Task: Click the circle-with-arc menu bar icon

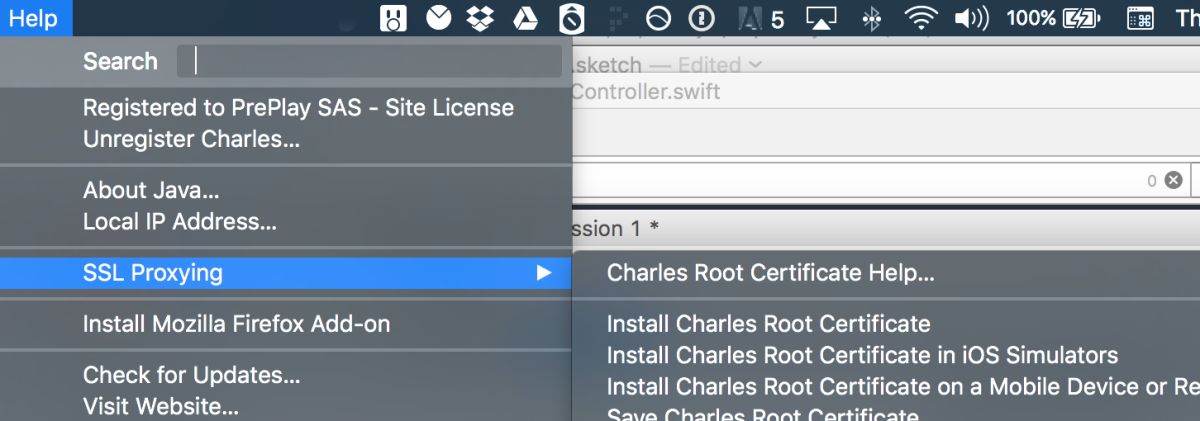Action: (x=659, y=17)
